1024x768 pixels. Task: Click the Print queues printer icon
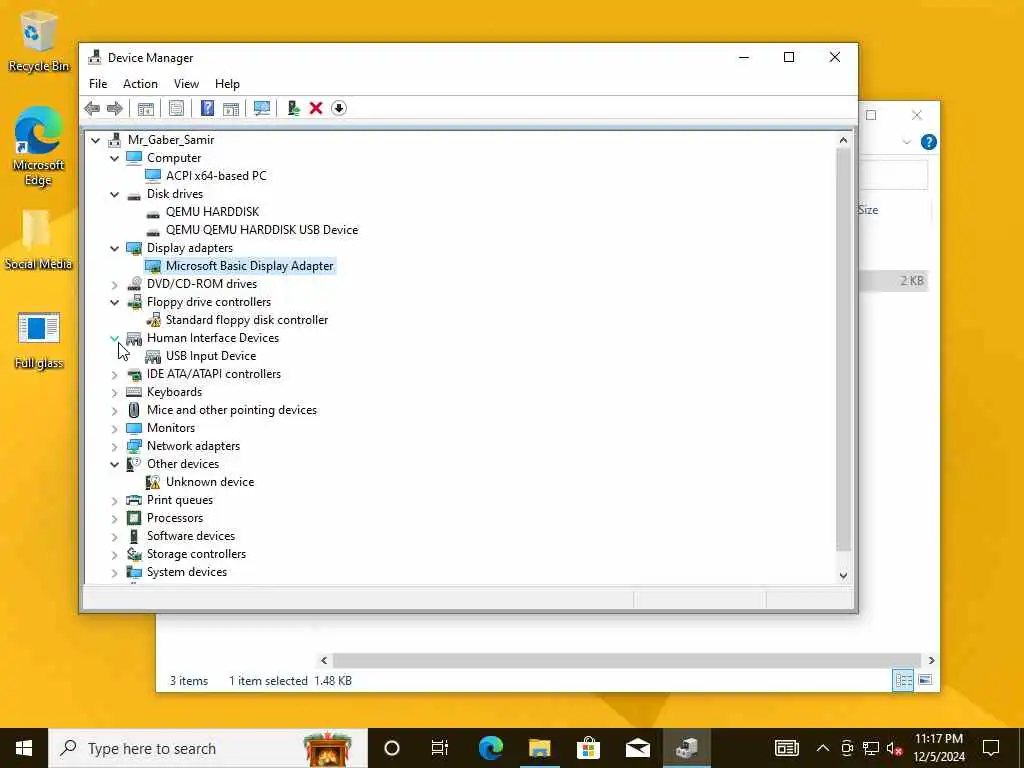(x=134, y=500)
